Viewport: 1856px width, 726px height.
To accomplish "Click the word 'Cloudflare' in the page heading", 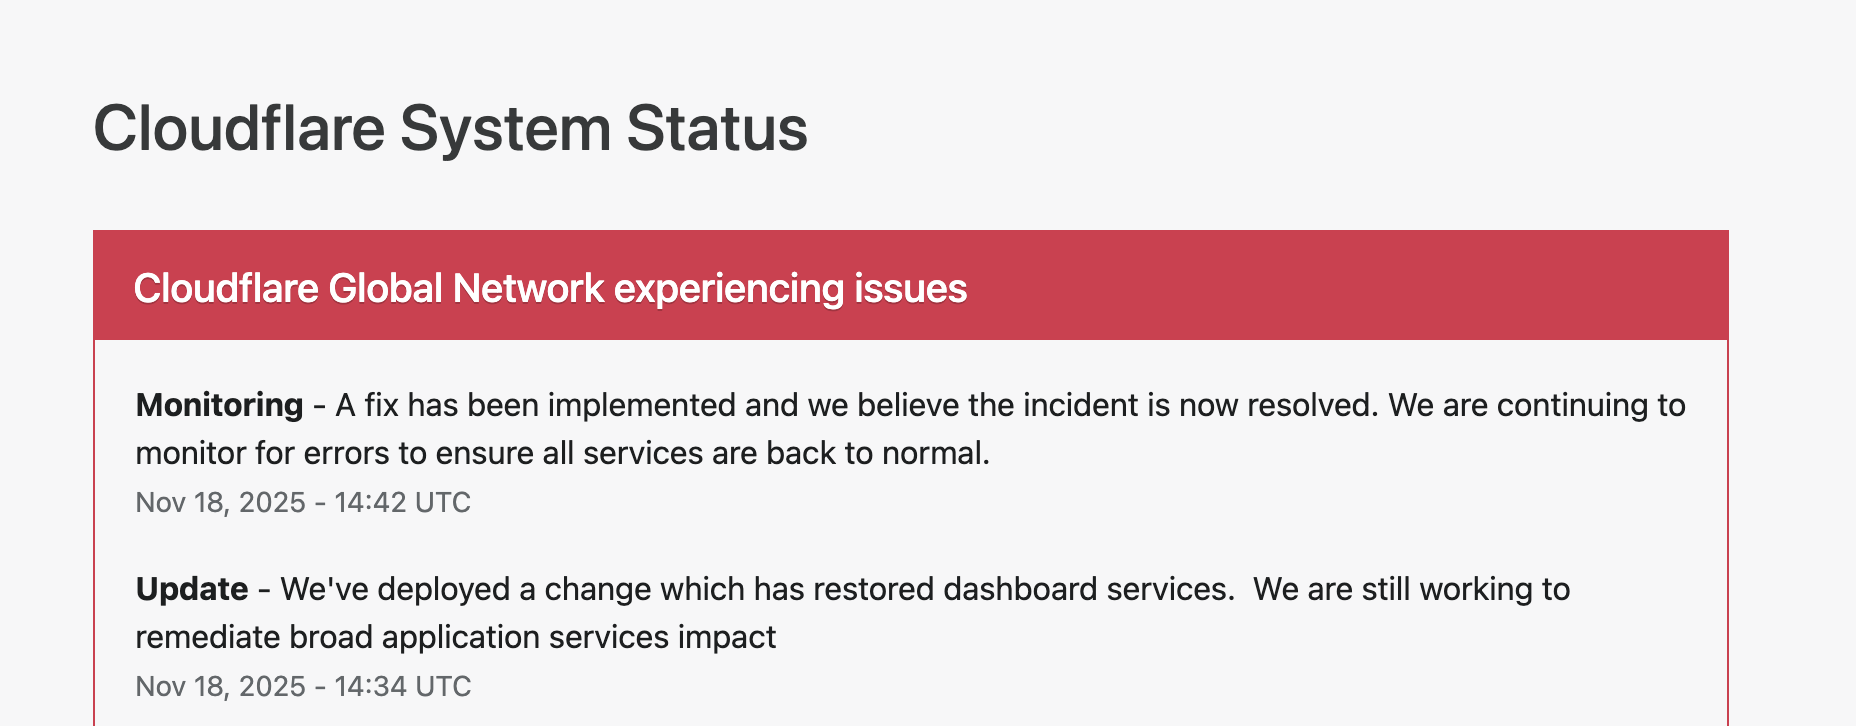I will [239, 129].
